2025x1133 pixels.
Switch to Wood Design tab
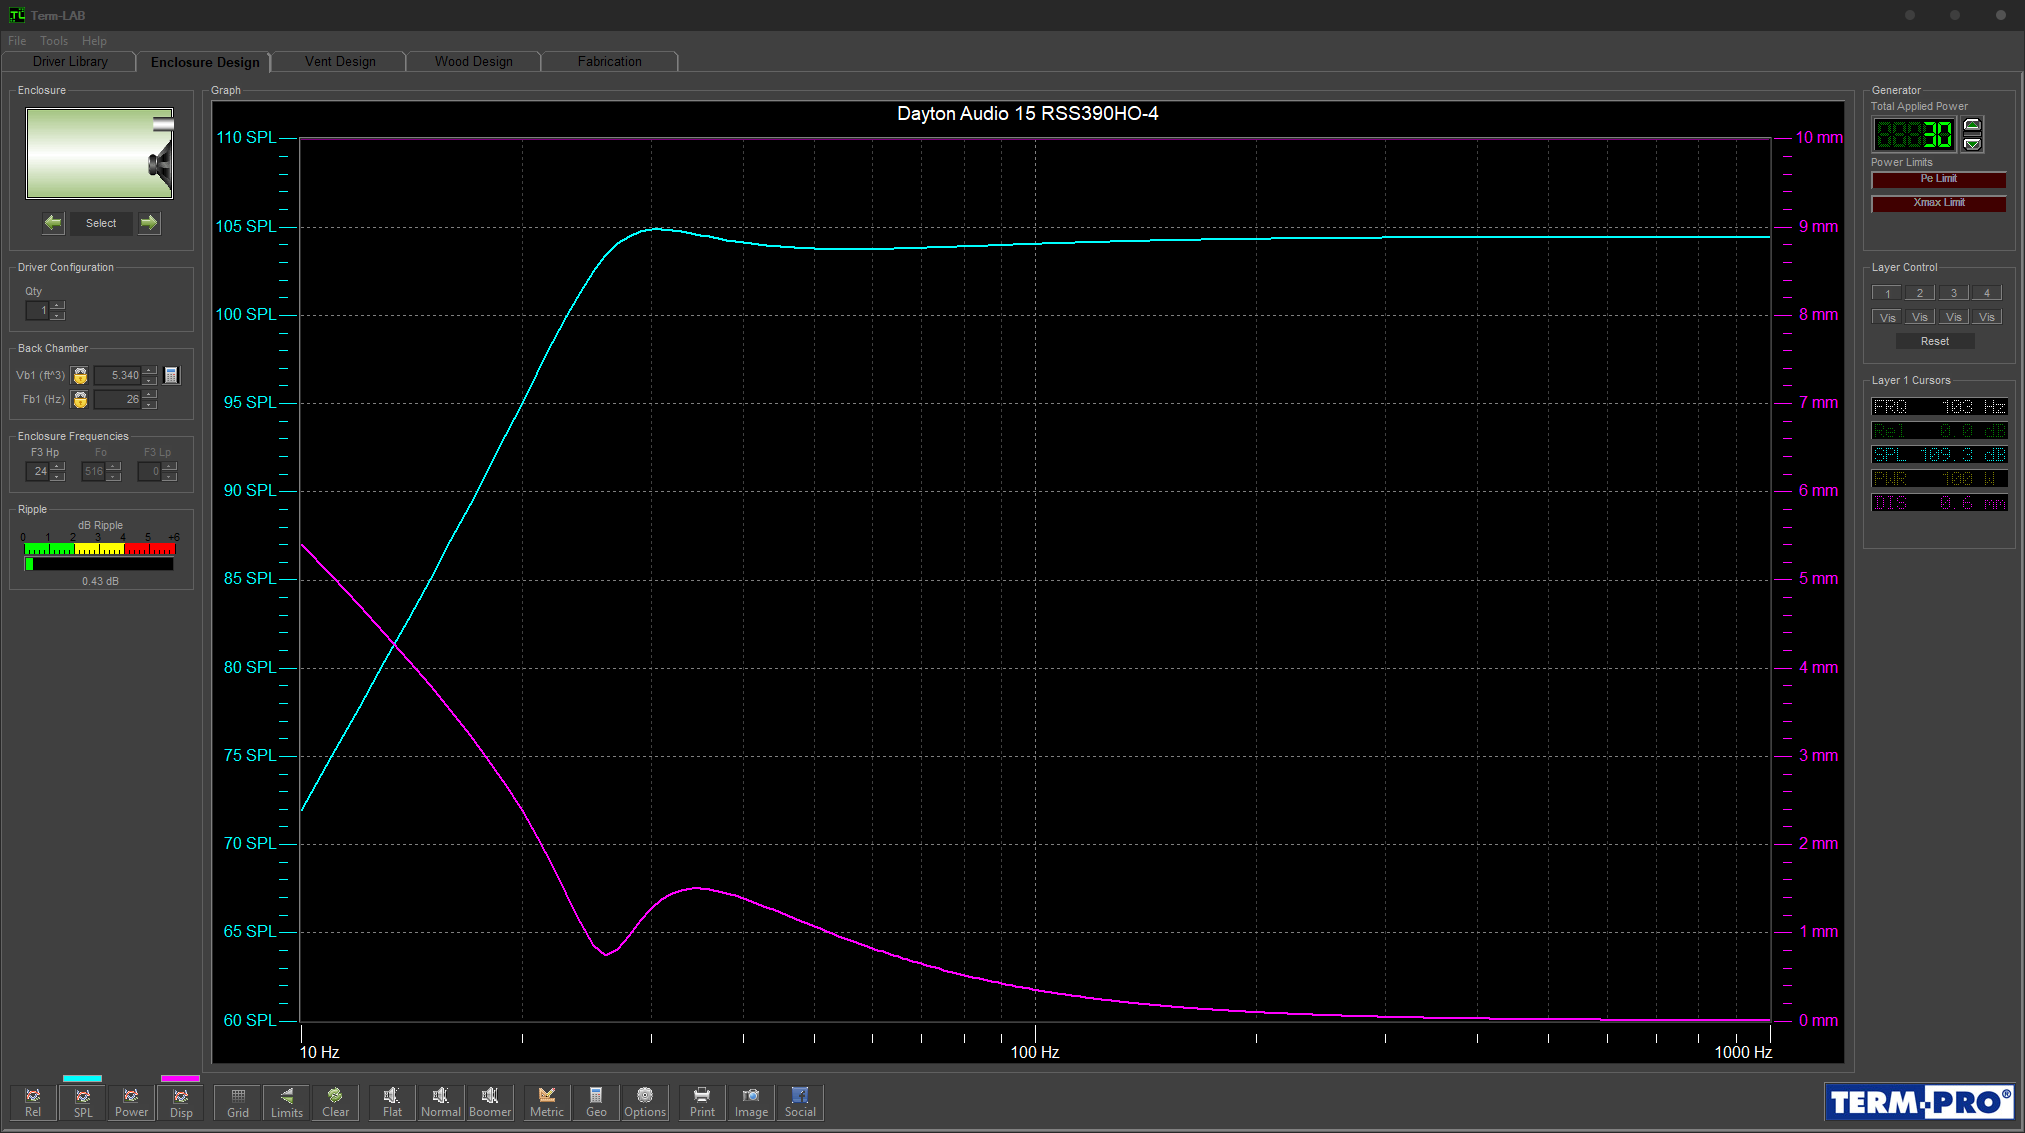474,62
